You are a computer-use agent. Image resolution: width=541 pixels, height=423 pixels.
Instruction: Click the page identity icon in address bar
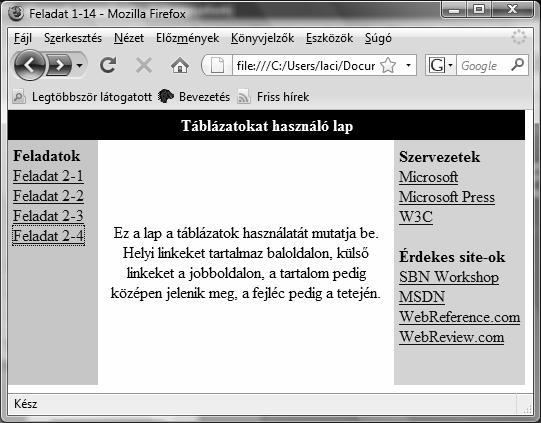(x=217, y=65)
